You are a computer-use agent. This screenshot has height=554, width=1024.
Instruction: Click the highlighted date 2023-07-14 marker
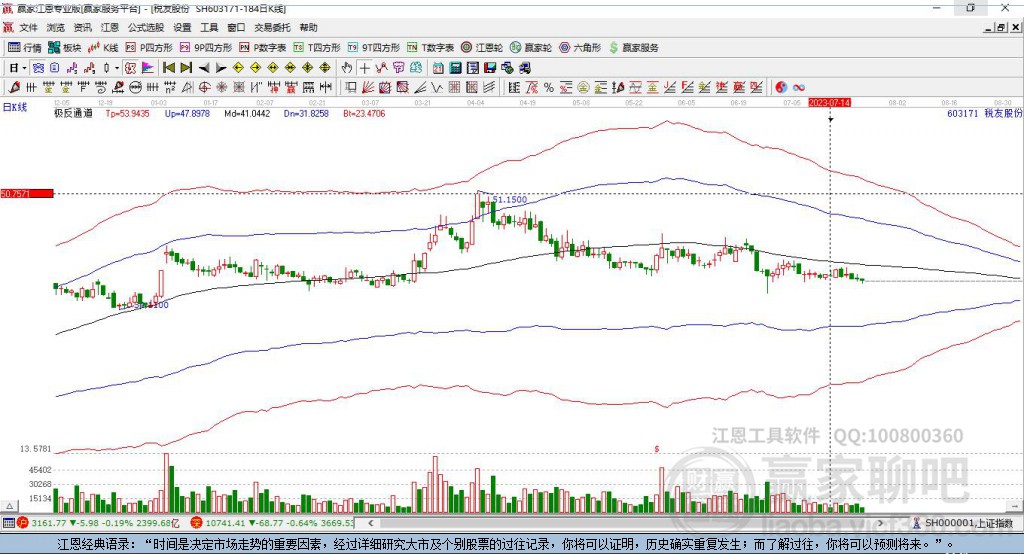[x=829, y=103]
